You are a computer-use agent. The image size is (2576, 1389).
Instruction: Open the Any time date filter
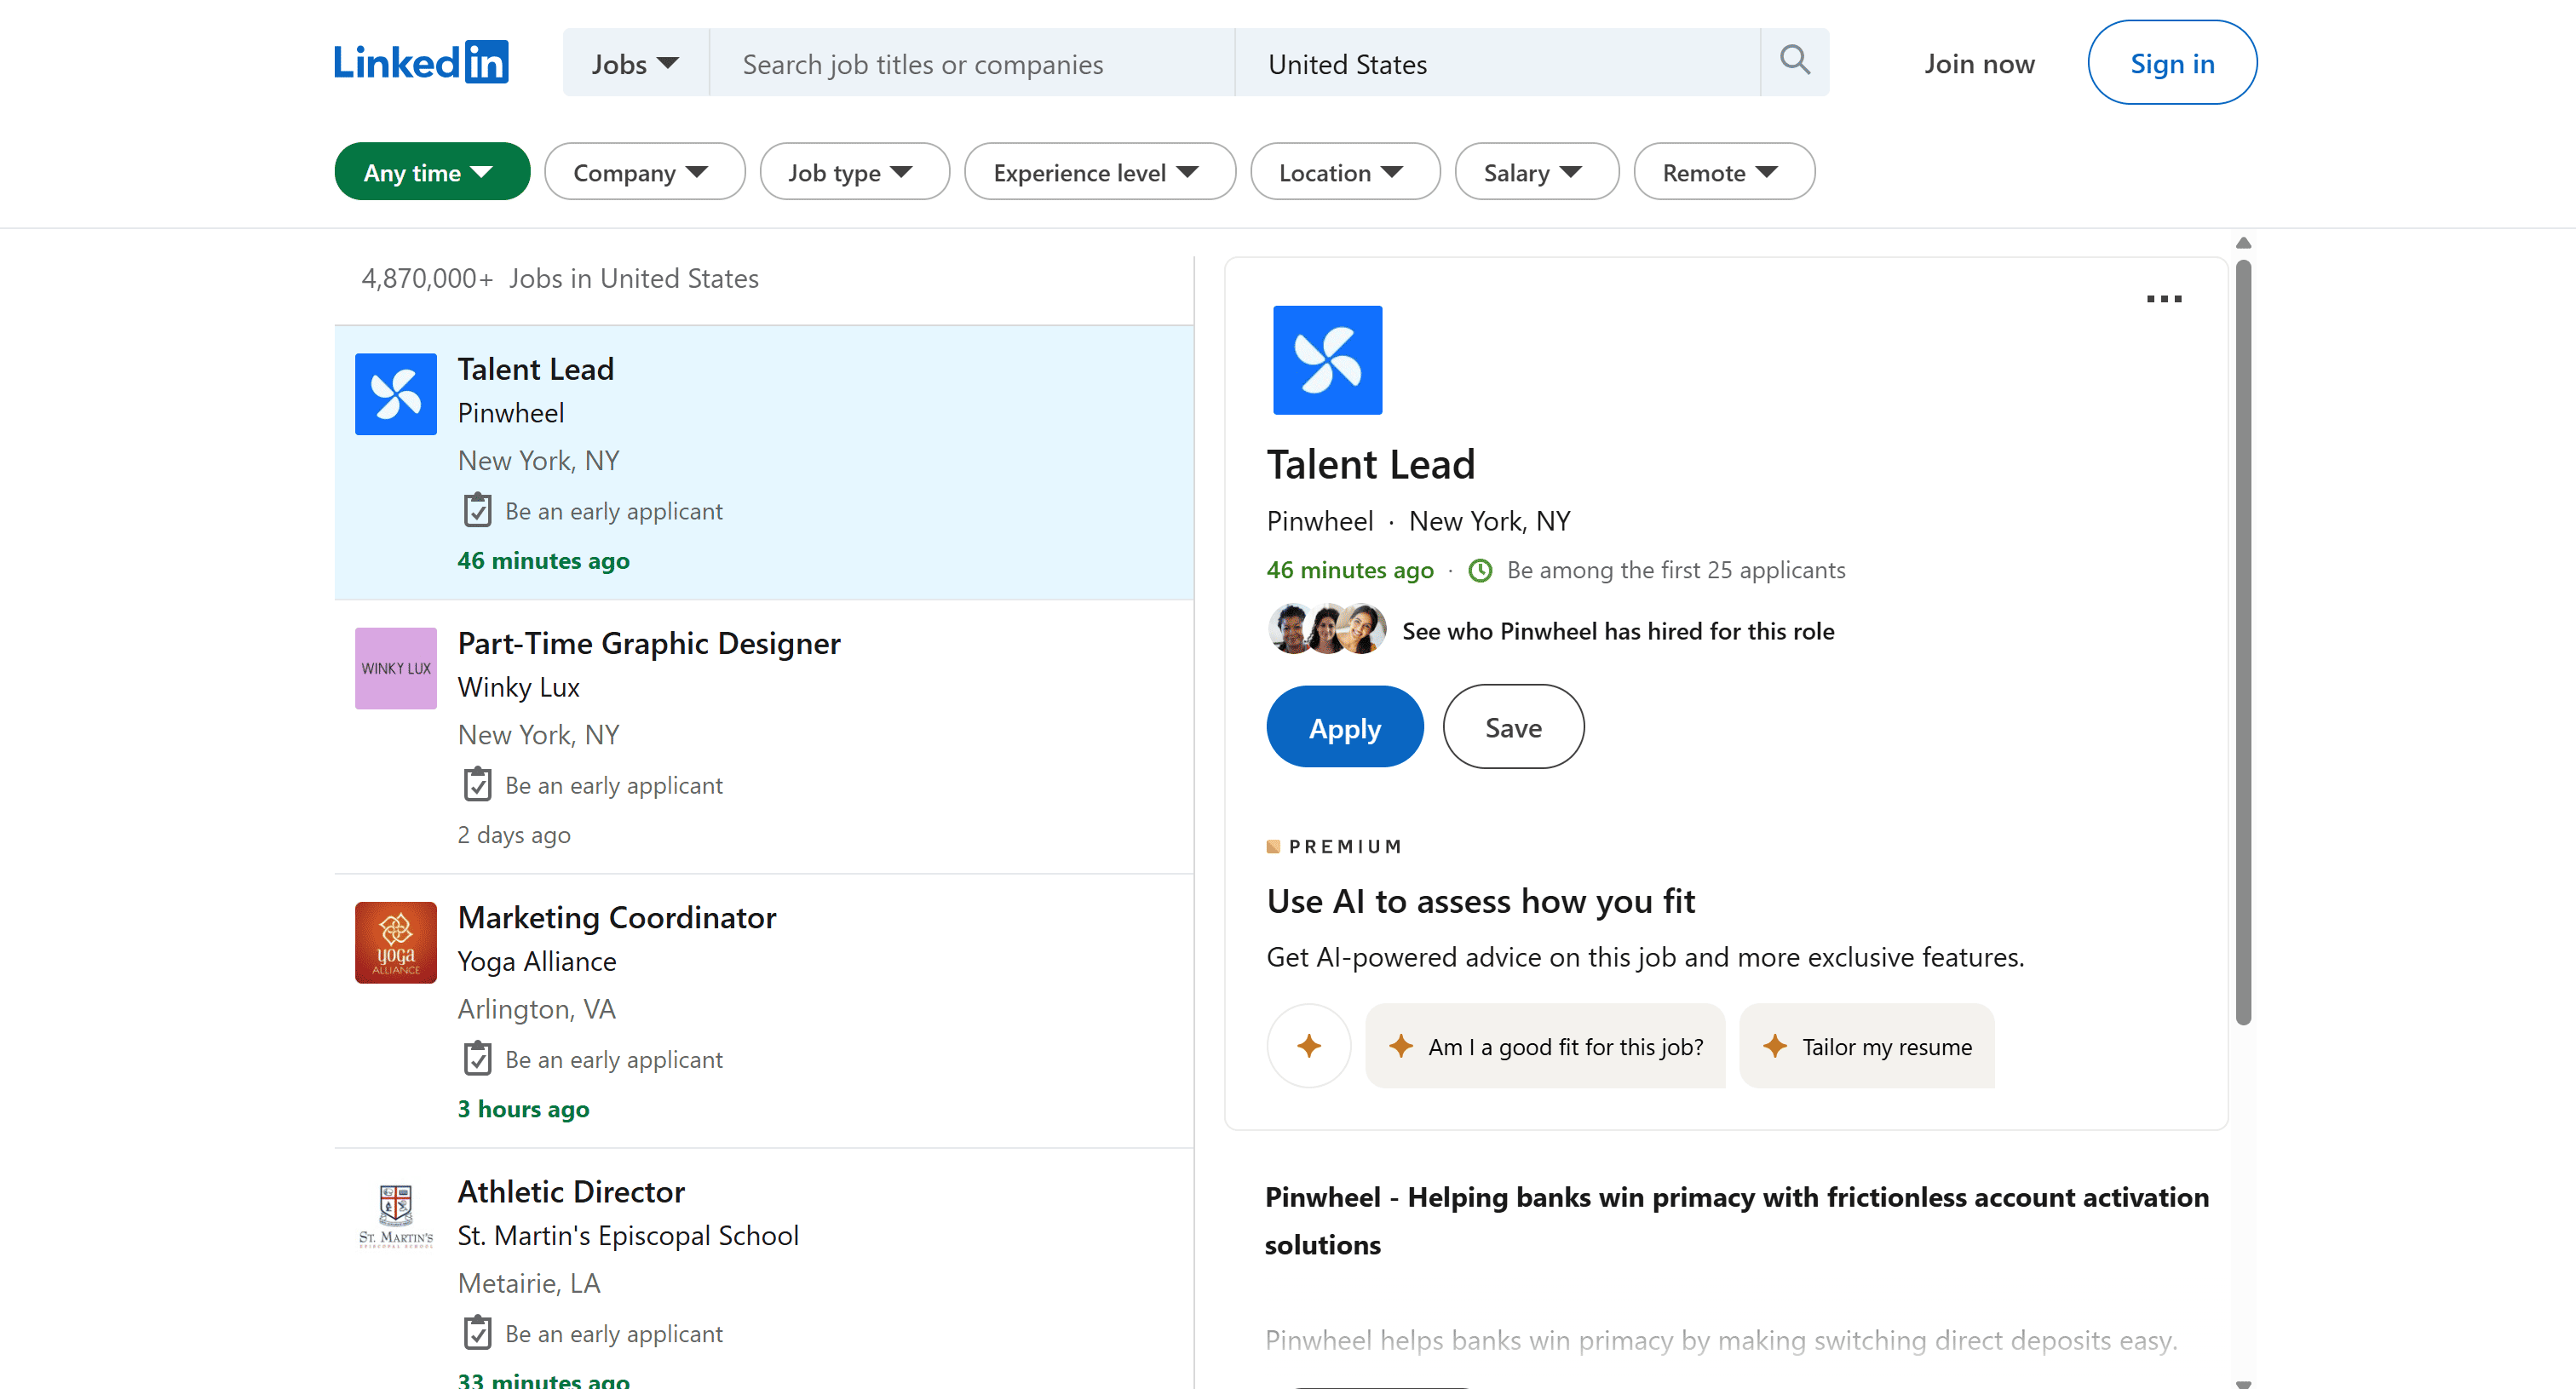click(431, 171)
